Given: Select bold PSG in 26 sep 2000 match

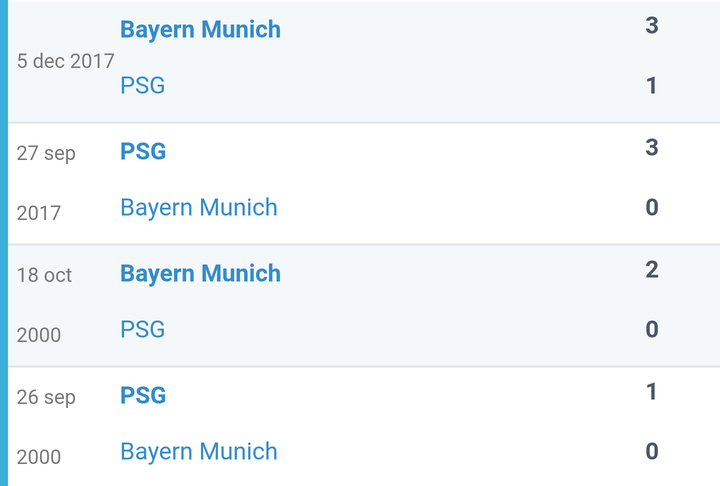Looking at the screenshot, I should point(143,396).
